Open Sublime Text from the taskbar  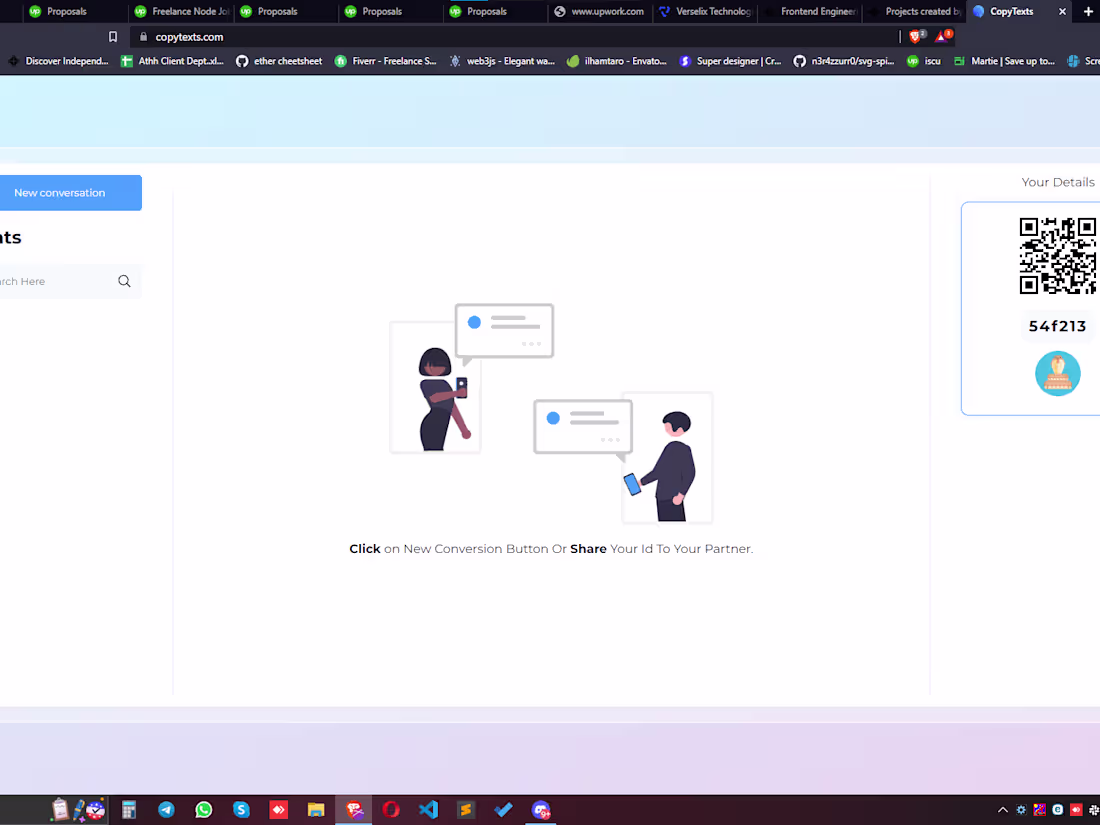point(466,810)
